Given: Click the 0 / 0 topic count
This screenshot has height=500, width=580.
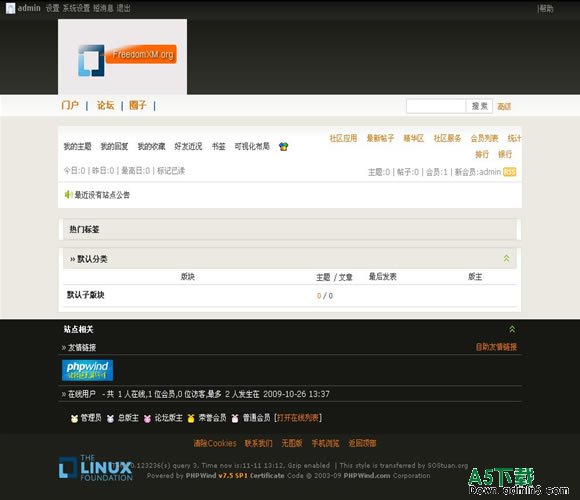Looking at the screenshot, I should pyautogui.click(x=325, y=296).
